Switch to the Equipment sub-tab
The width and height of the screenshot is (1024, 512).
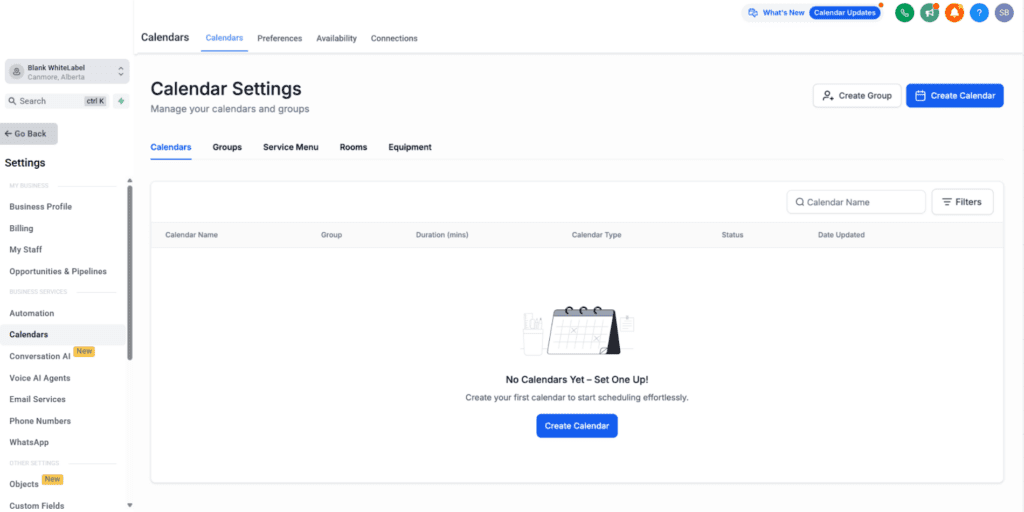(x=409, y=148)
